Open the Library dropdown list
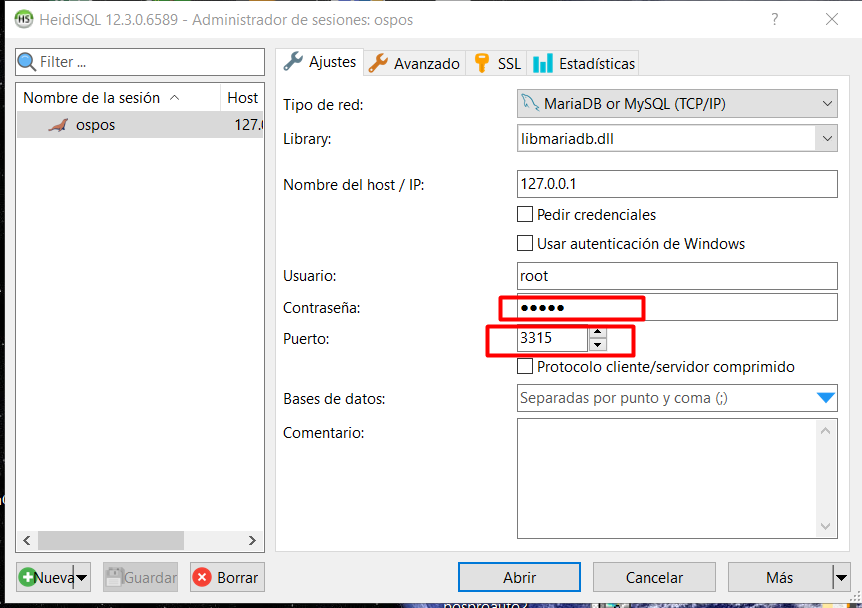Viewport: 862px width, 608px height. coord(826,139)
